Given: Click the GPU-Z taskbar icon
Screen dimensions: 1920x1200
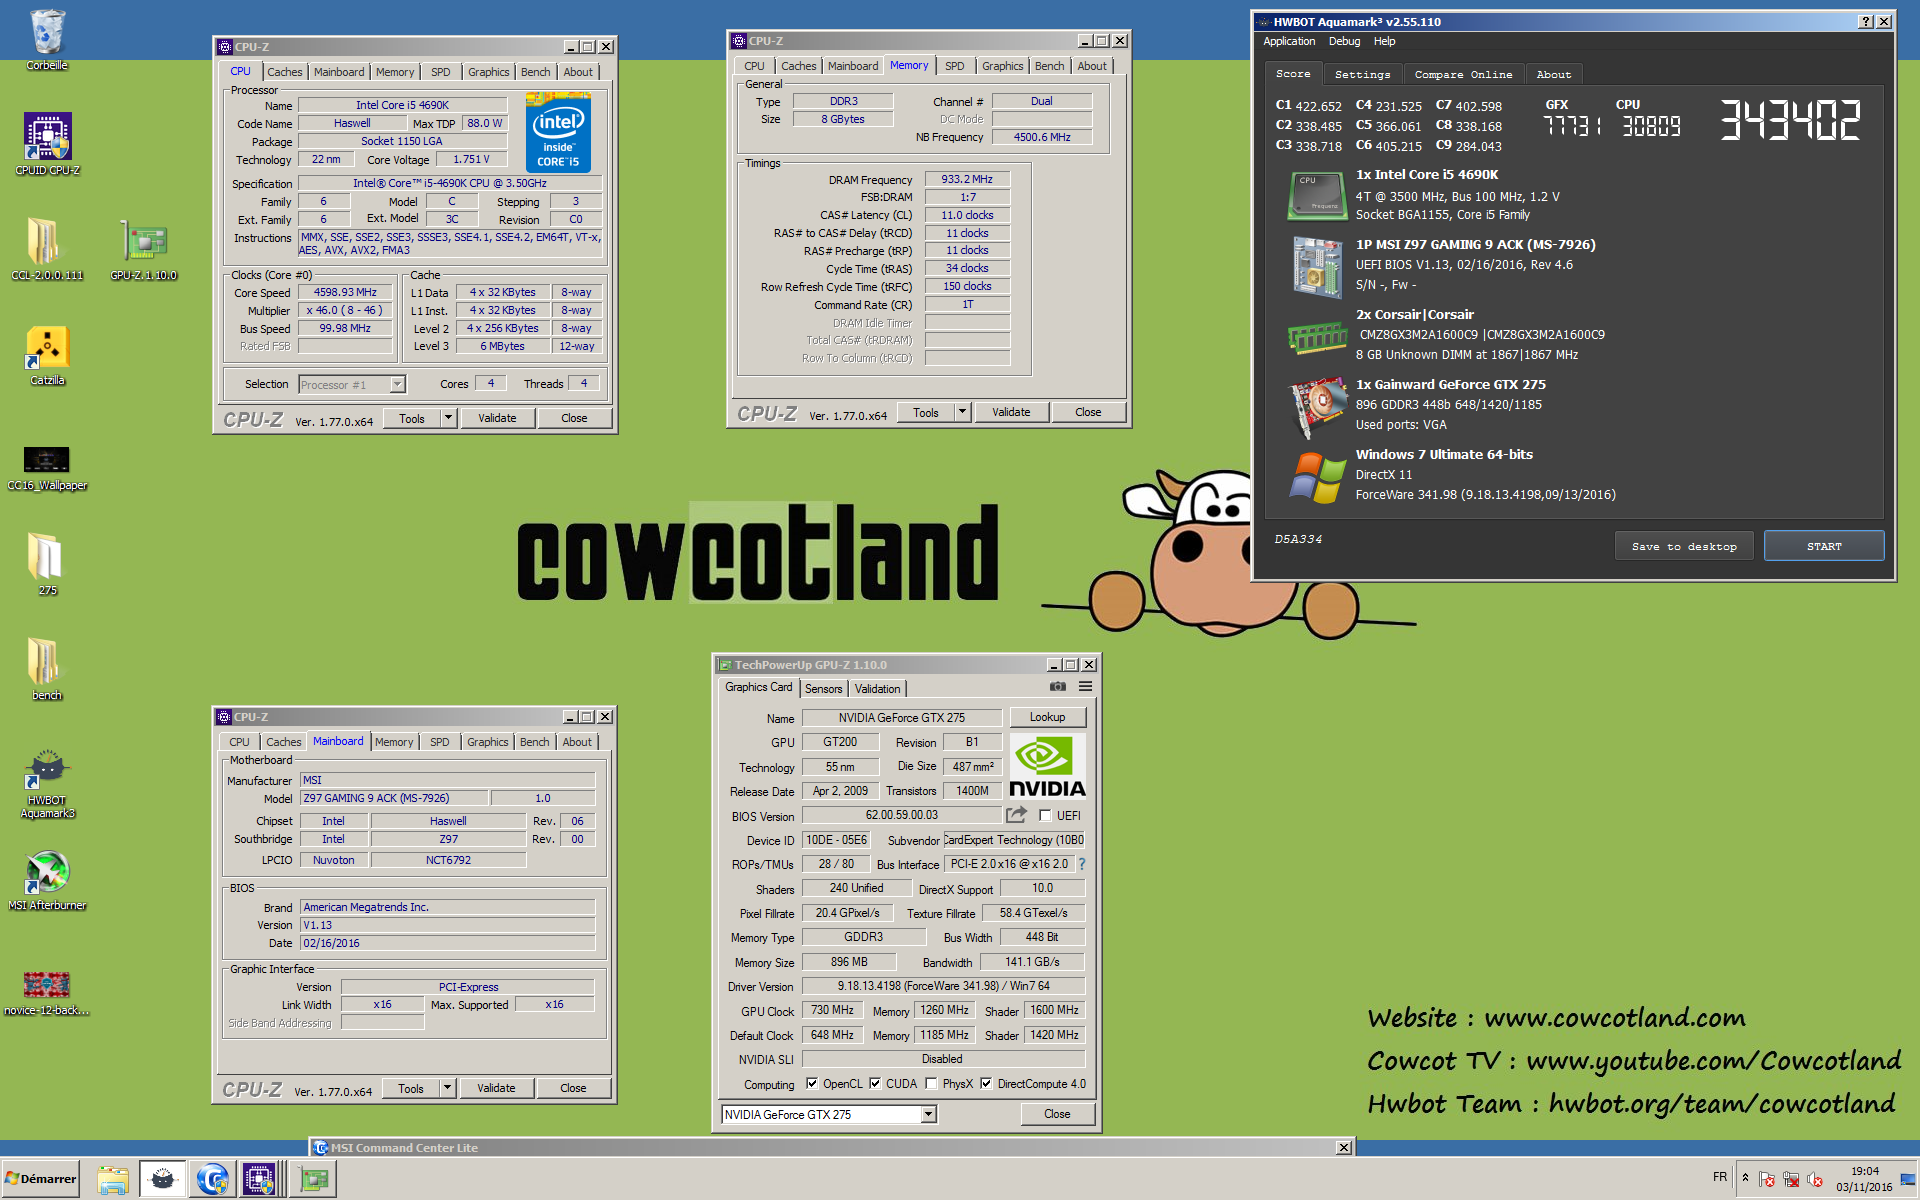Looking at the screenshot, I should [x=314, y=1179].
